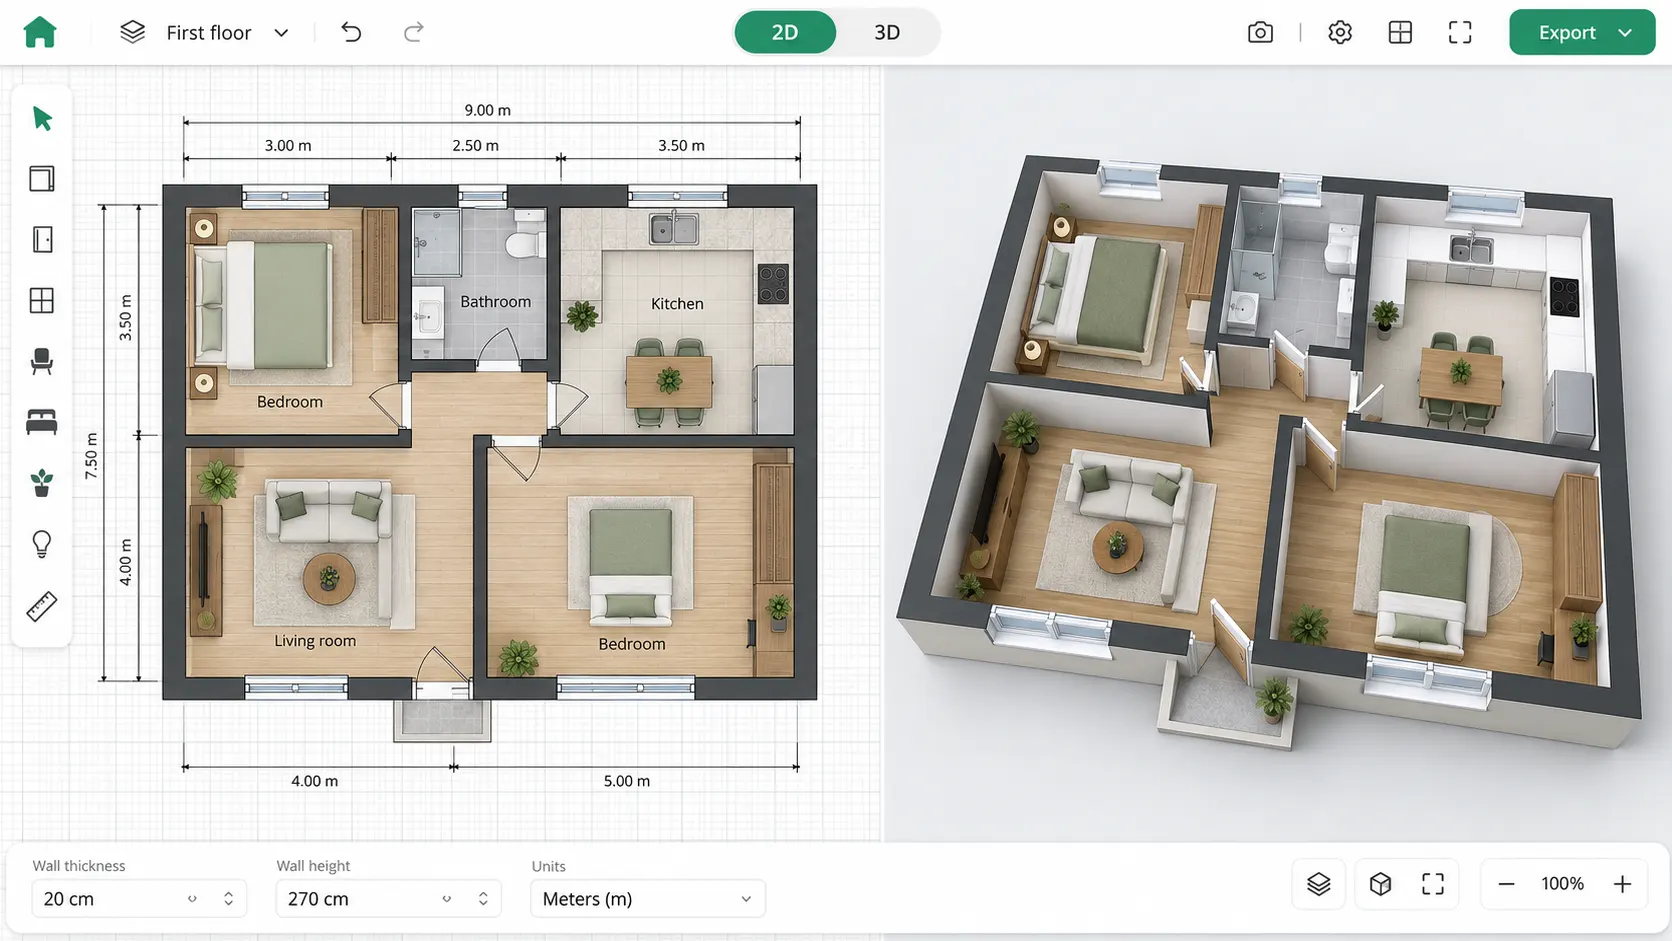Activate the ruler measure tool

click(42, 606)
